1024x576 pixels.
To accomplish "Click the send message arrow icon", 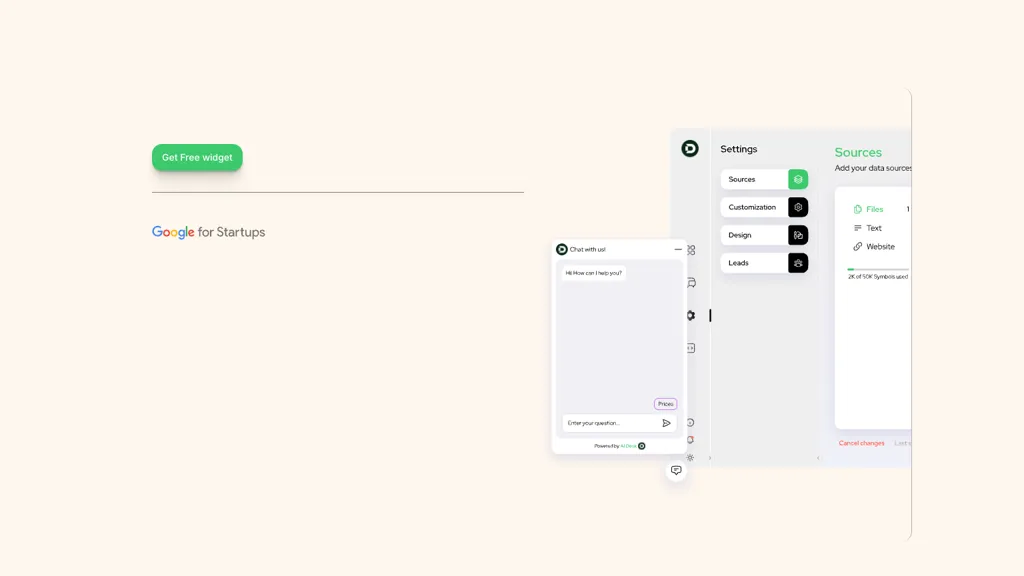I will pyautogui.click(x=666, y=423).
